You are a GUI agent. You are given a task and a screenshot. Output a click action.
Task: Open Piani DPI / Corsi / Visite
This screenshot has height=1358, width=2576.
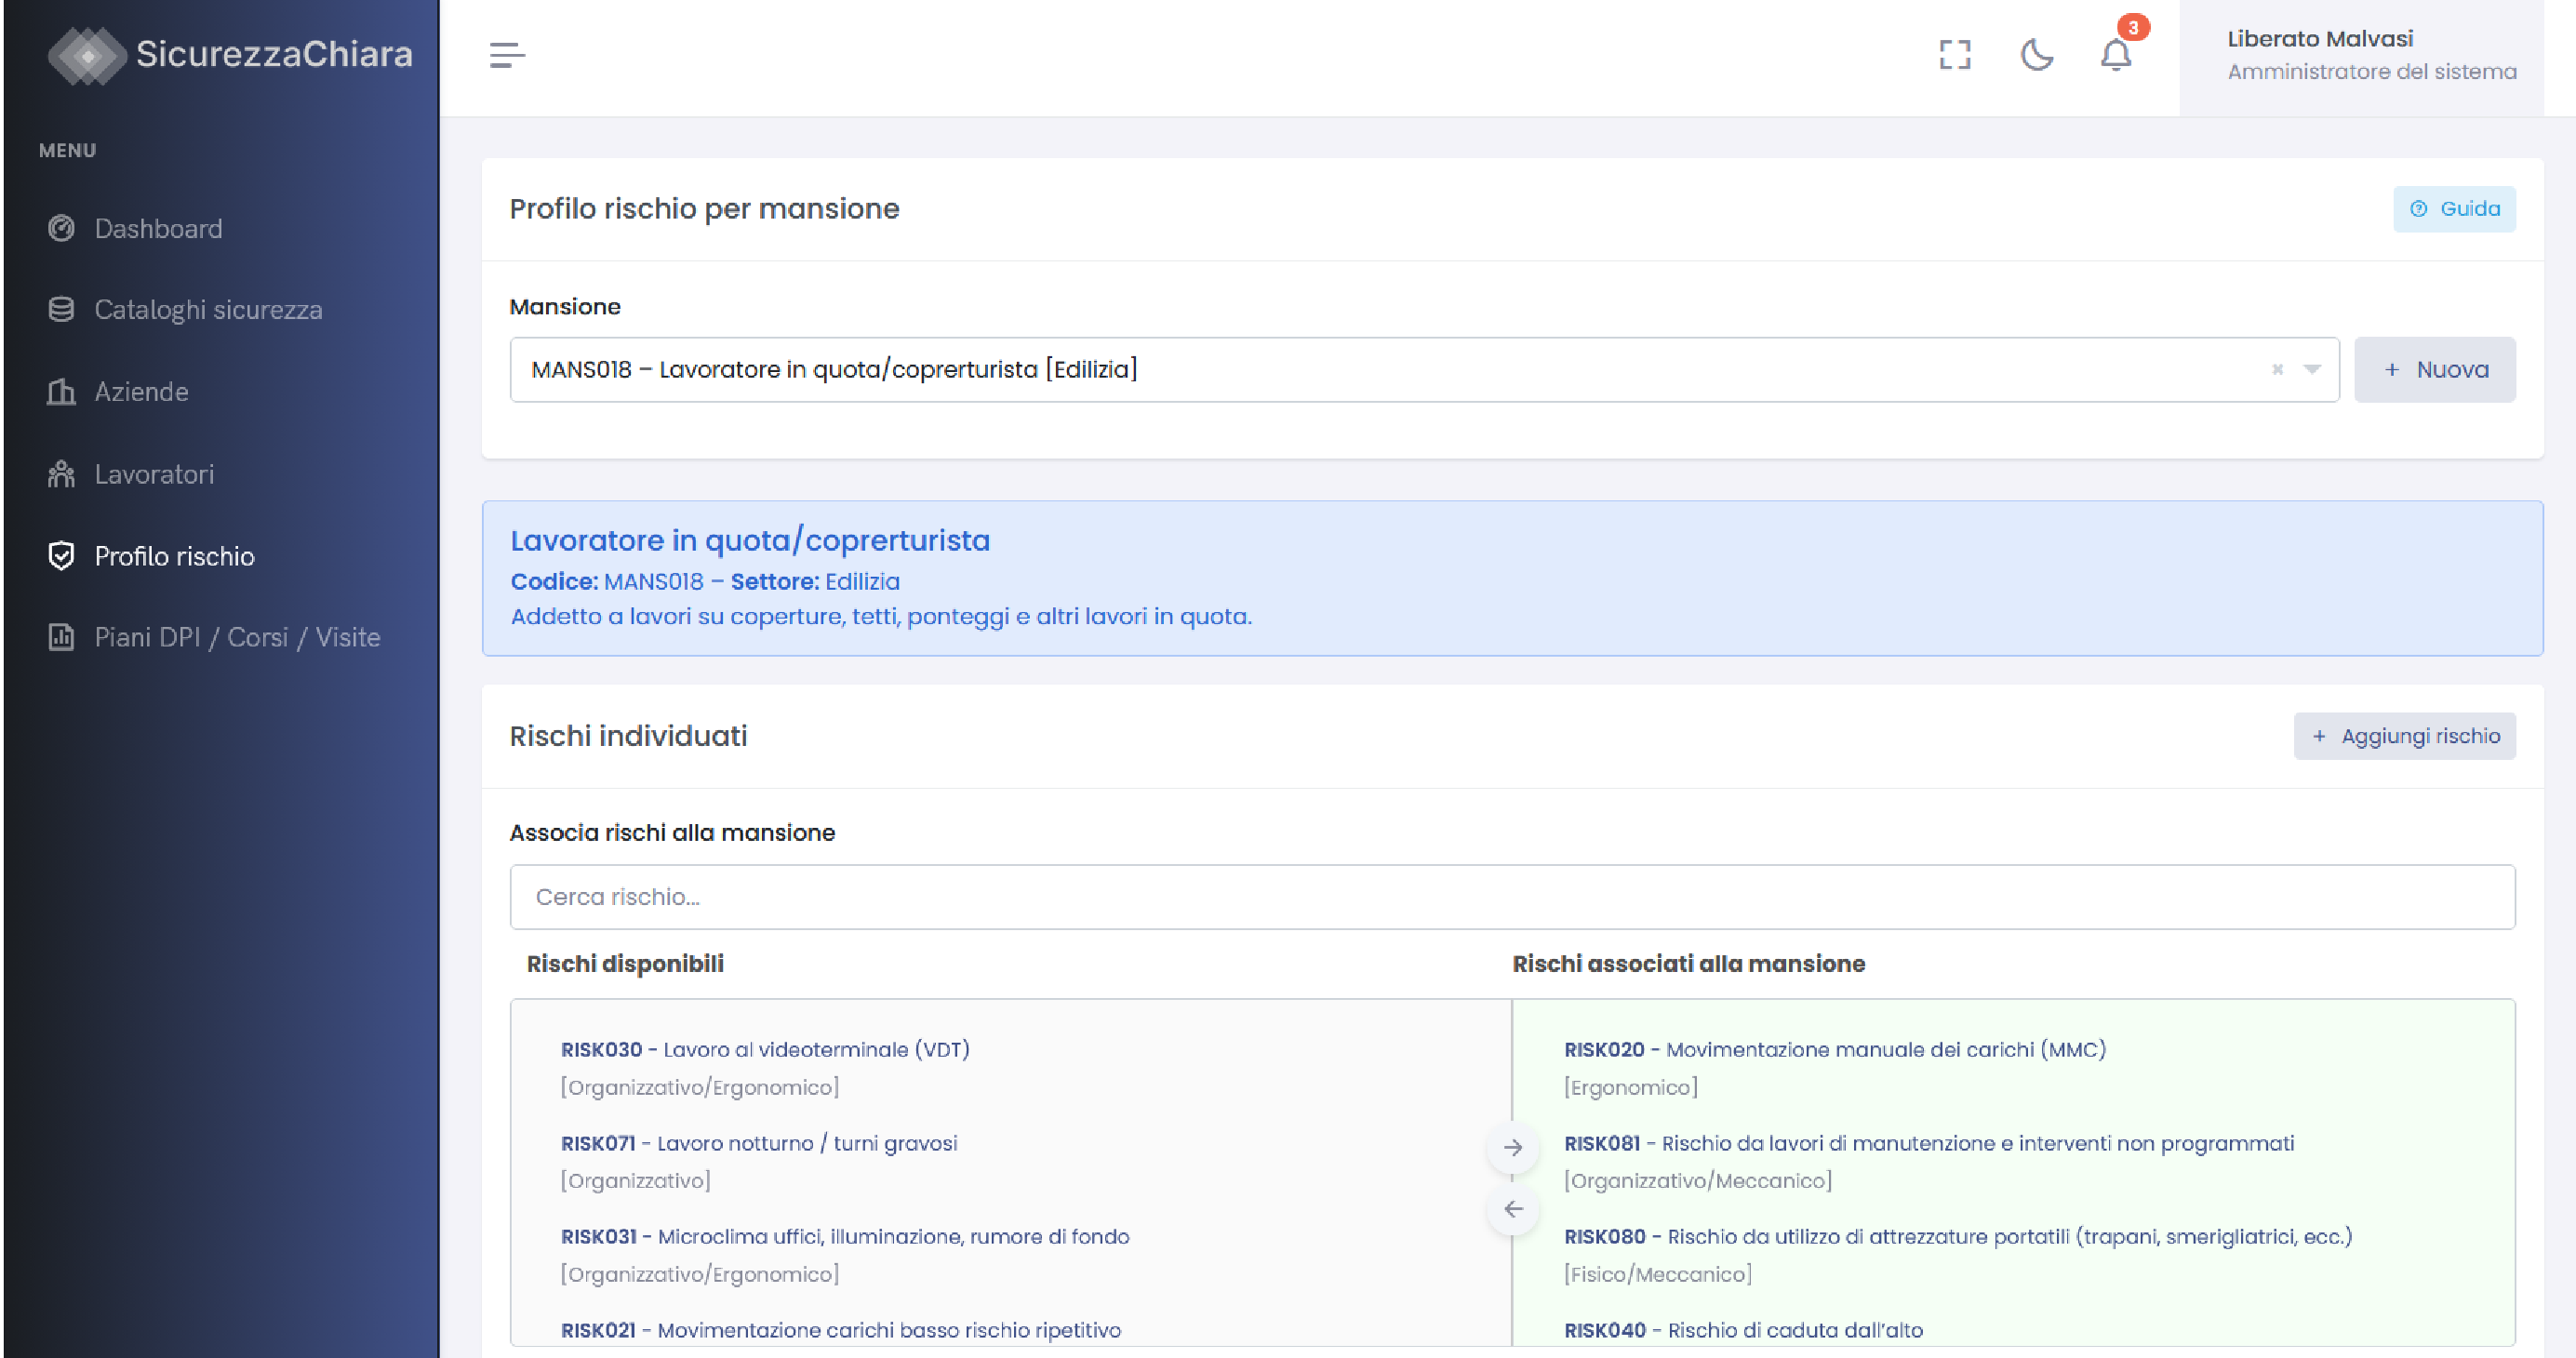coord(237,637)
